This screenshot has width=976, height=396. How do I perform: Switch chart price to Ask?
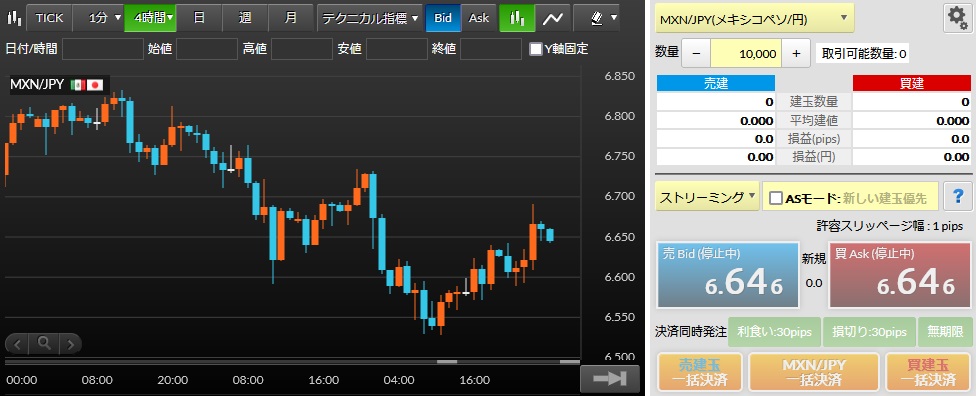[479, 18]
